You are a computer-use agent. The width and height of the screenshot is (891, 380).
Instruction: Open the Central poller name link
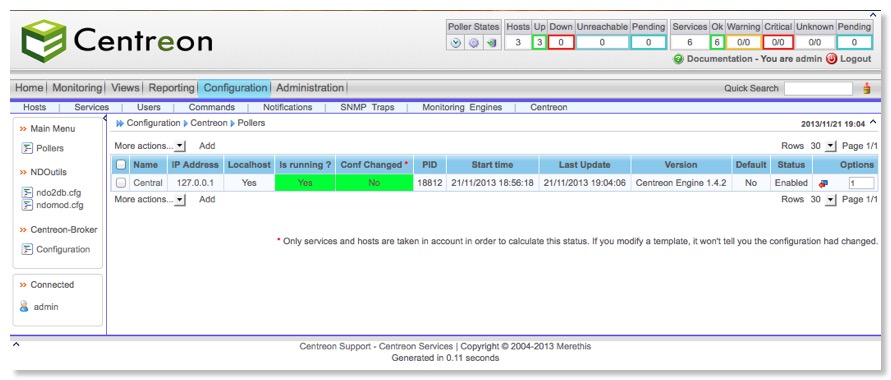[148, 183]
